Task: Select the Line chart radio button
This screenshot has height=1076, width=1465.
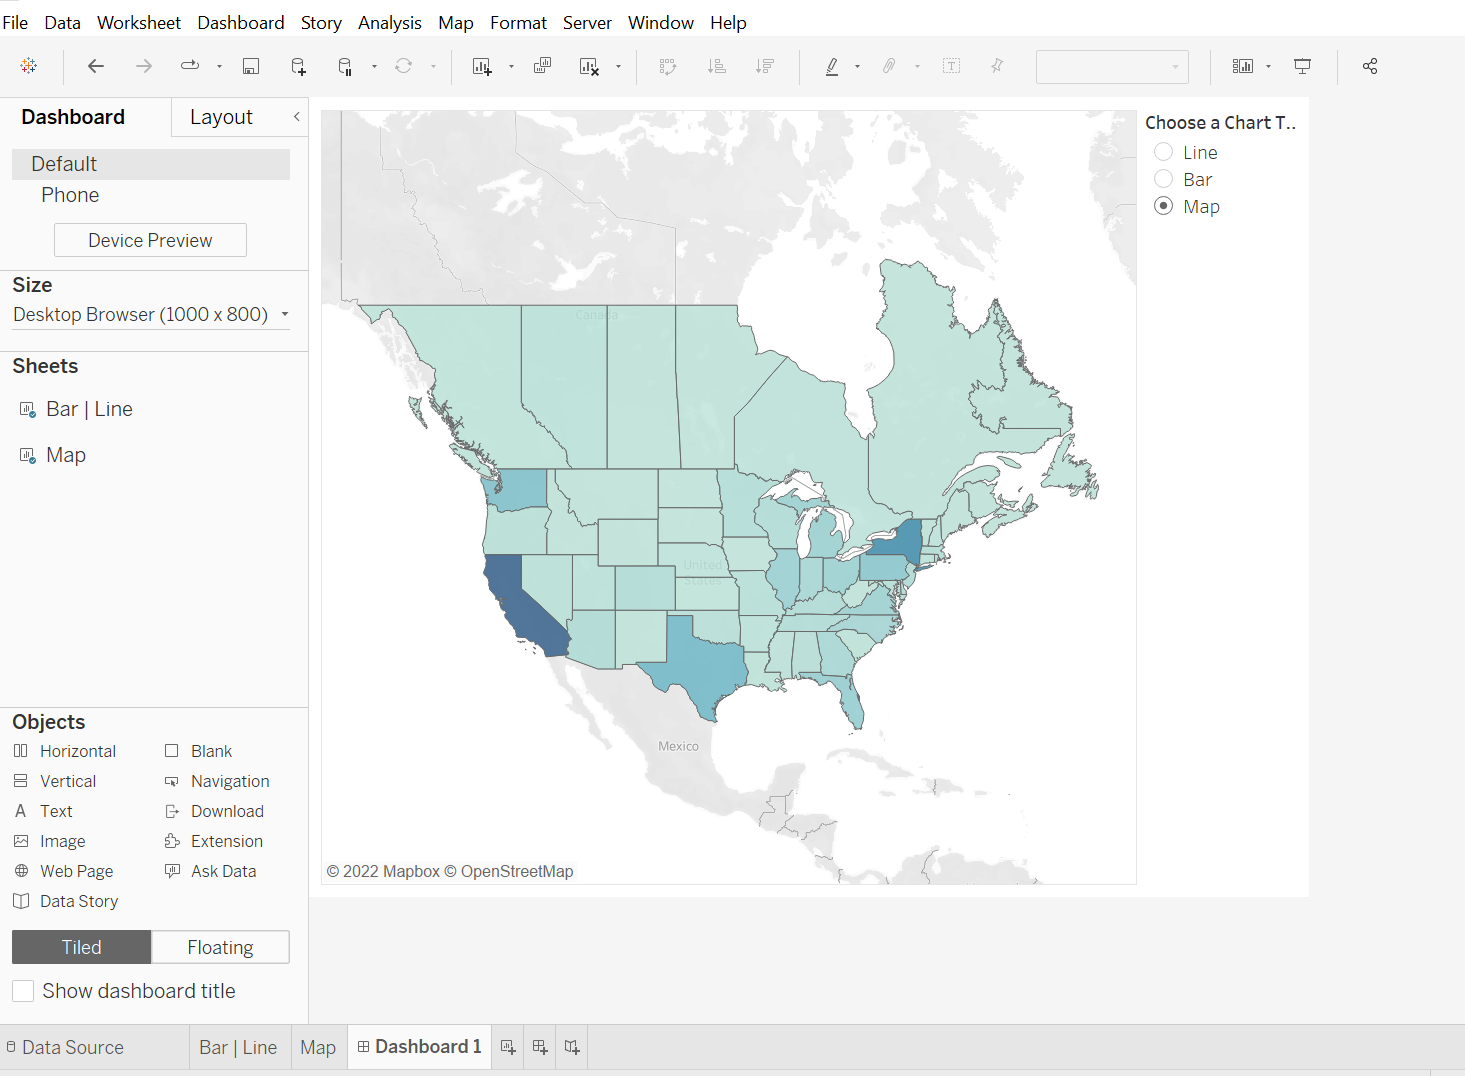Action: [x=1164, y=152]
